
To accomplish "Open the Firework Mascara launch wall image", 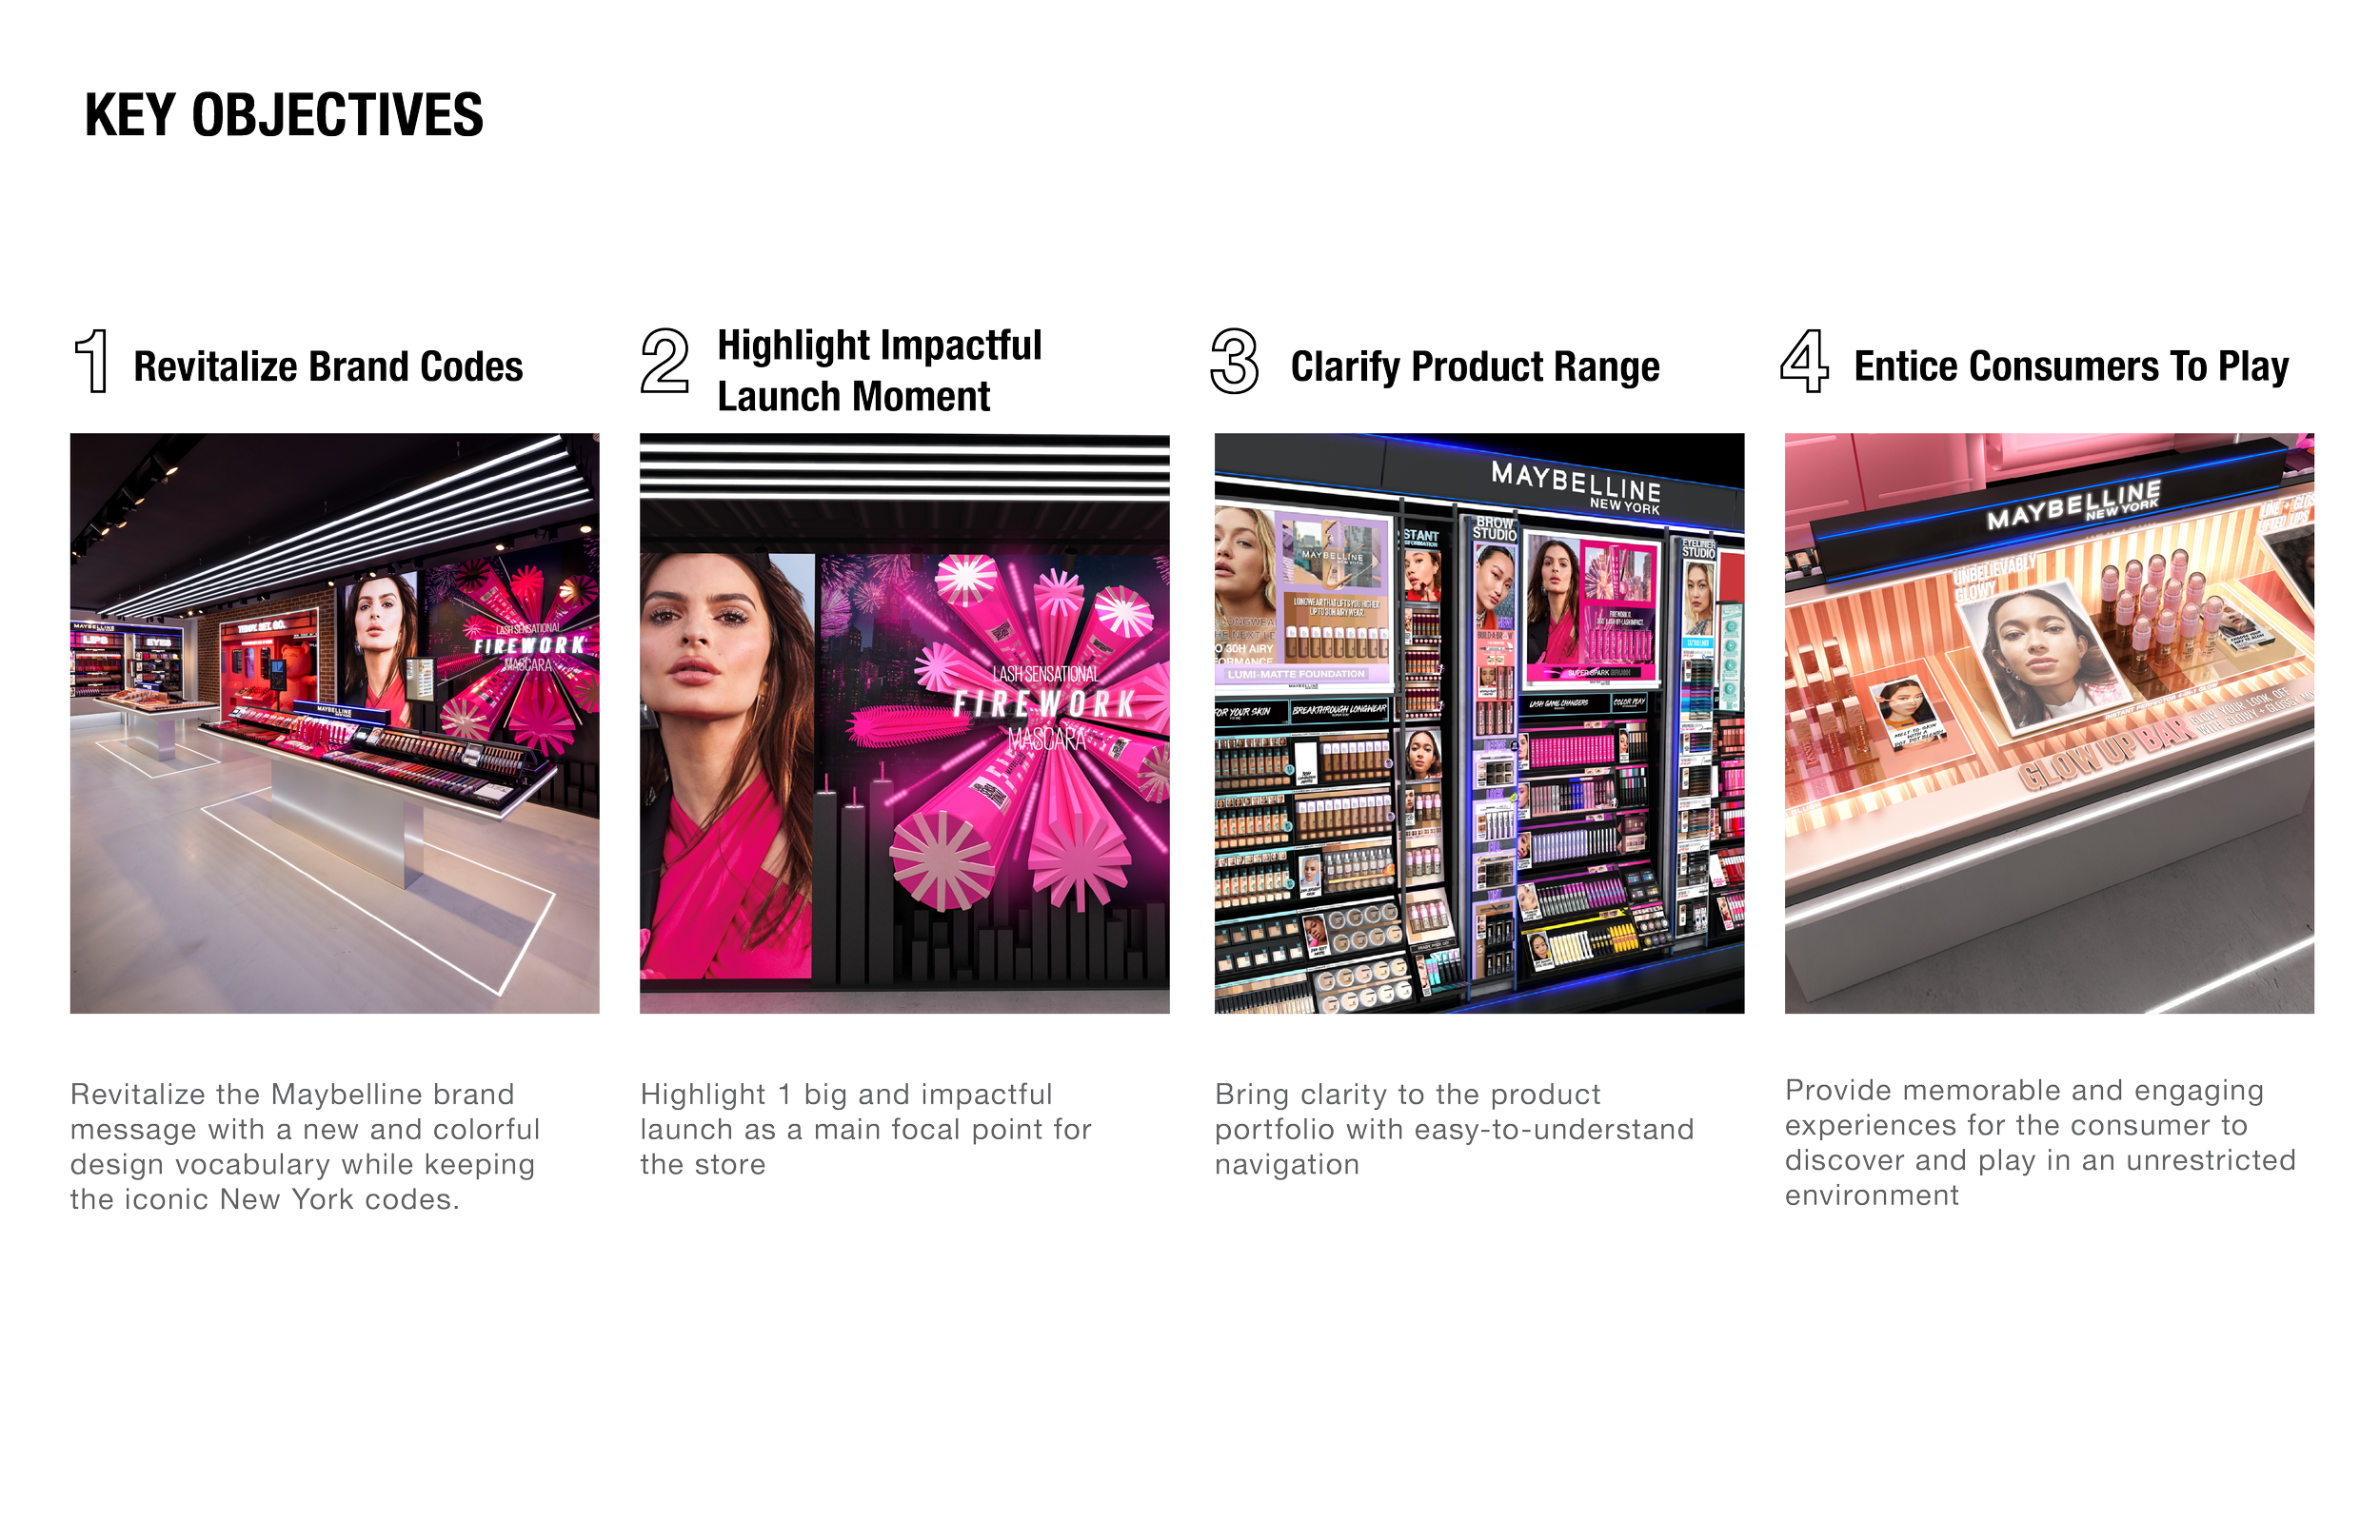I will (904, 724).
